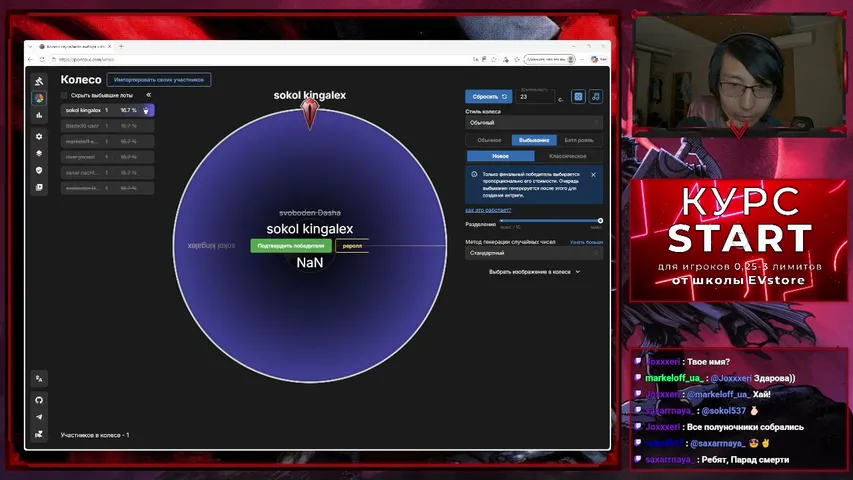
Task: Click chat username 'markeloff_ua_'
Action: 673,378
